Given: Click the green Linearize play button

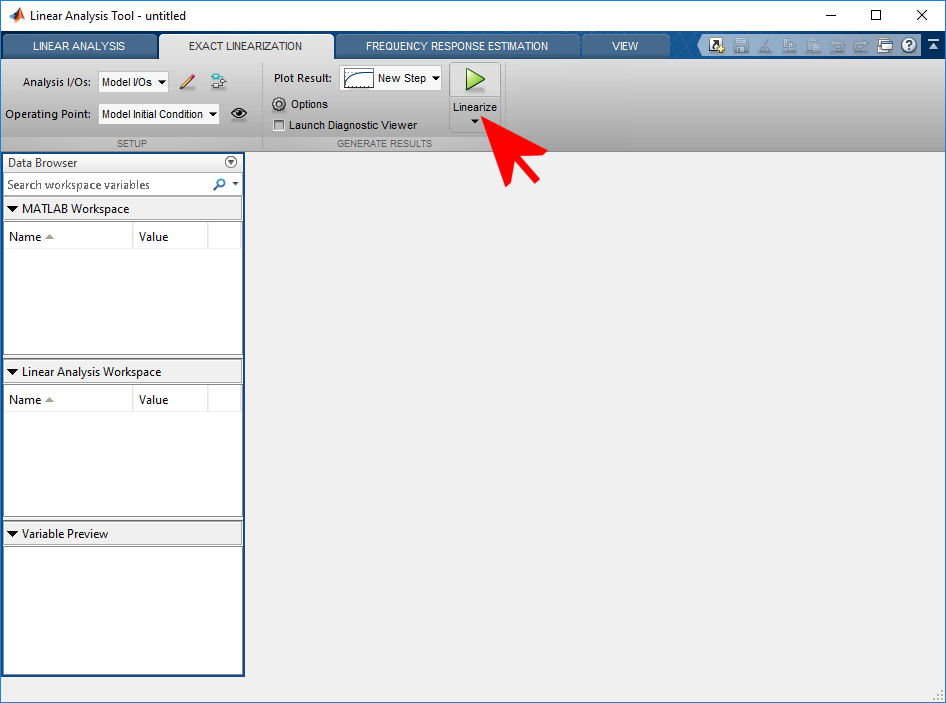Looking at the screenshot, I should [x=475, y=80].
